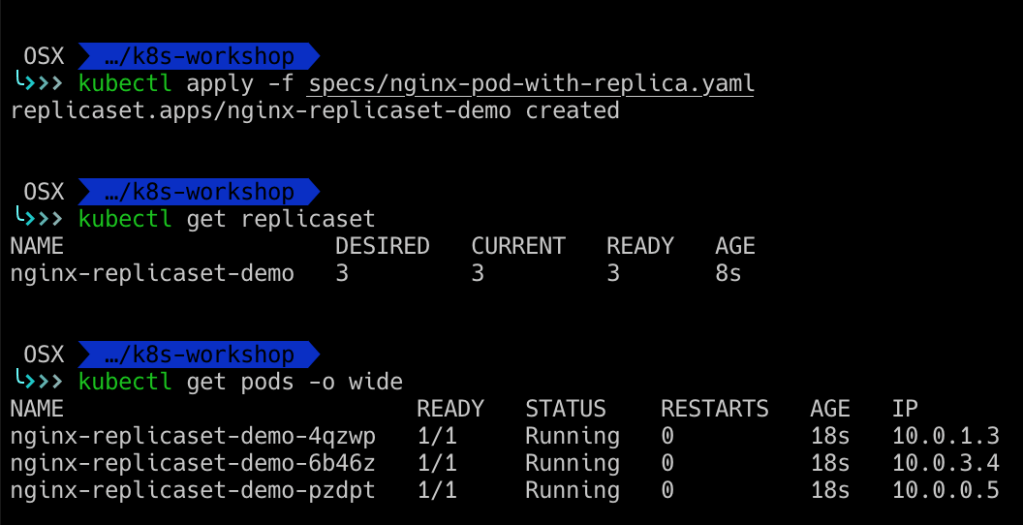The width and height of the screenshot is (1023, 525).
Task: Click the 'kubectl get pods -o wide' command
Action: point(240,382)
